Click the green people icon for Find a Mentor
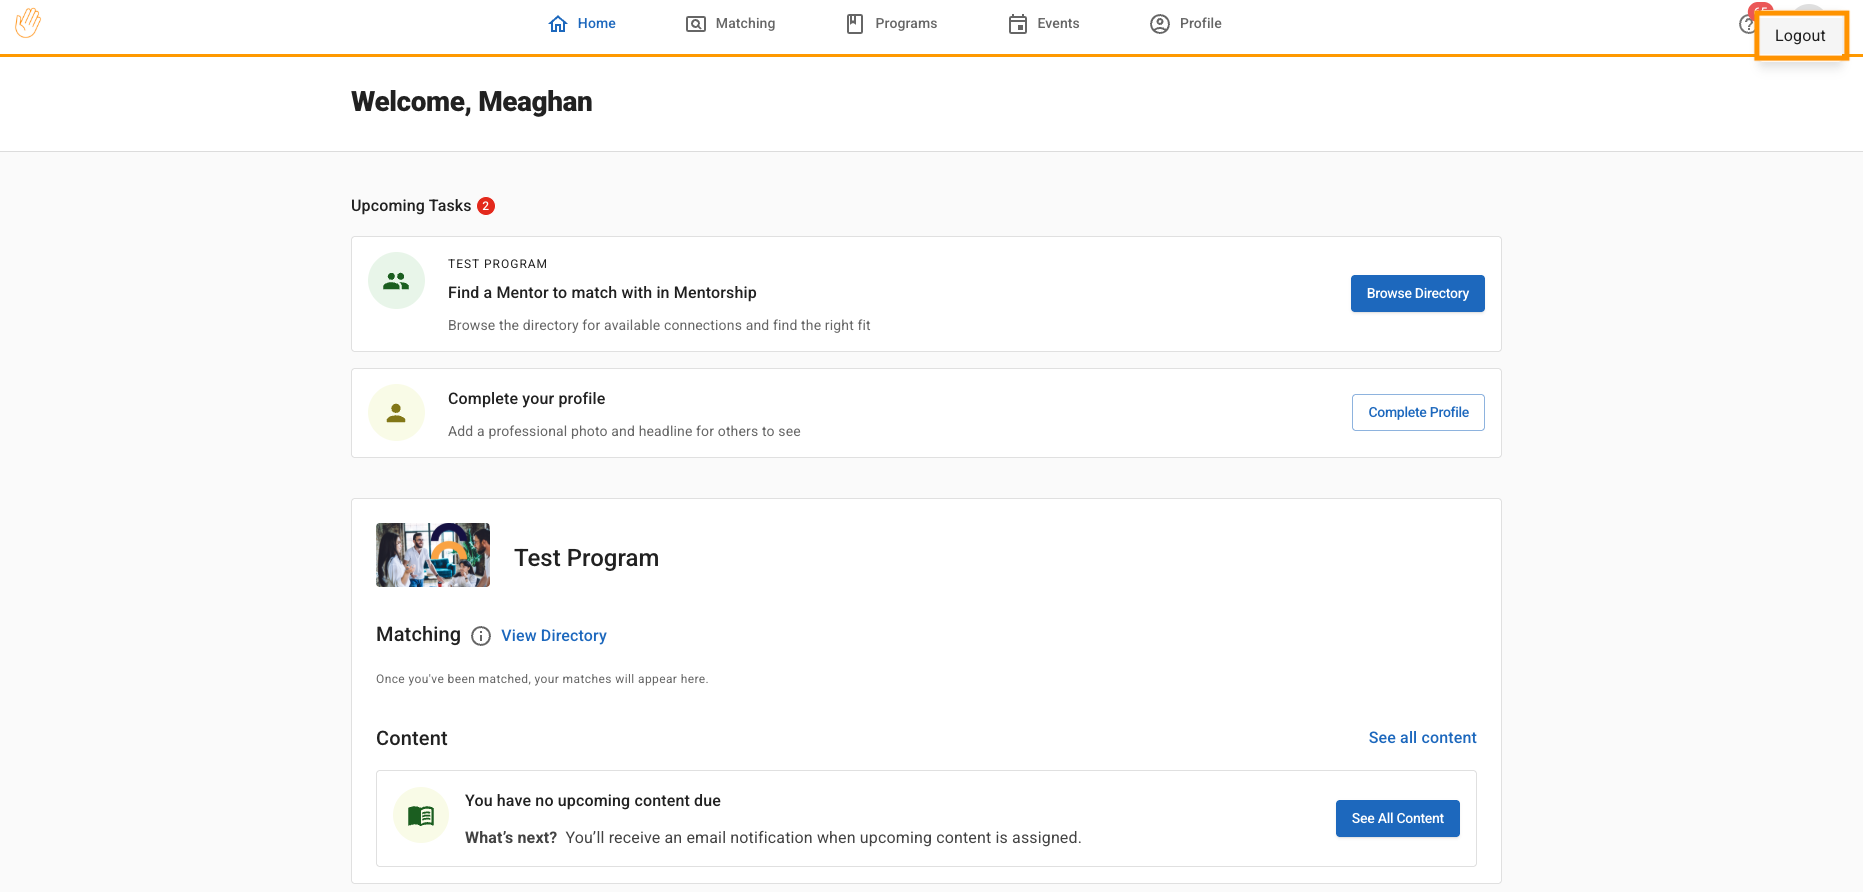 [397, 281]
